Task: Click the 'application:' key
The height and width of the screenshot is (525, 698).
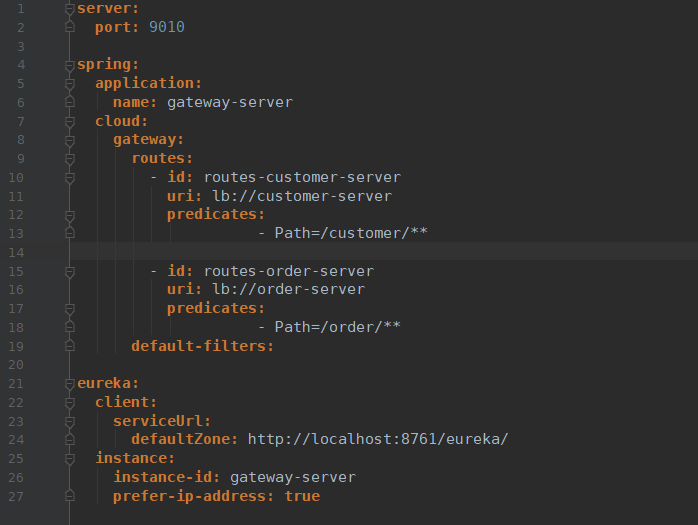Action: [x=149, y=83]
